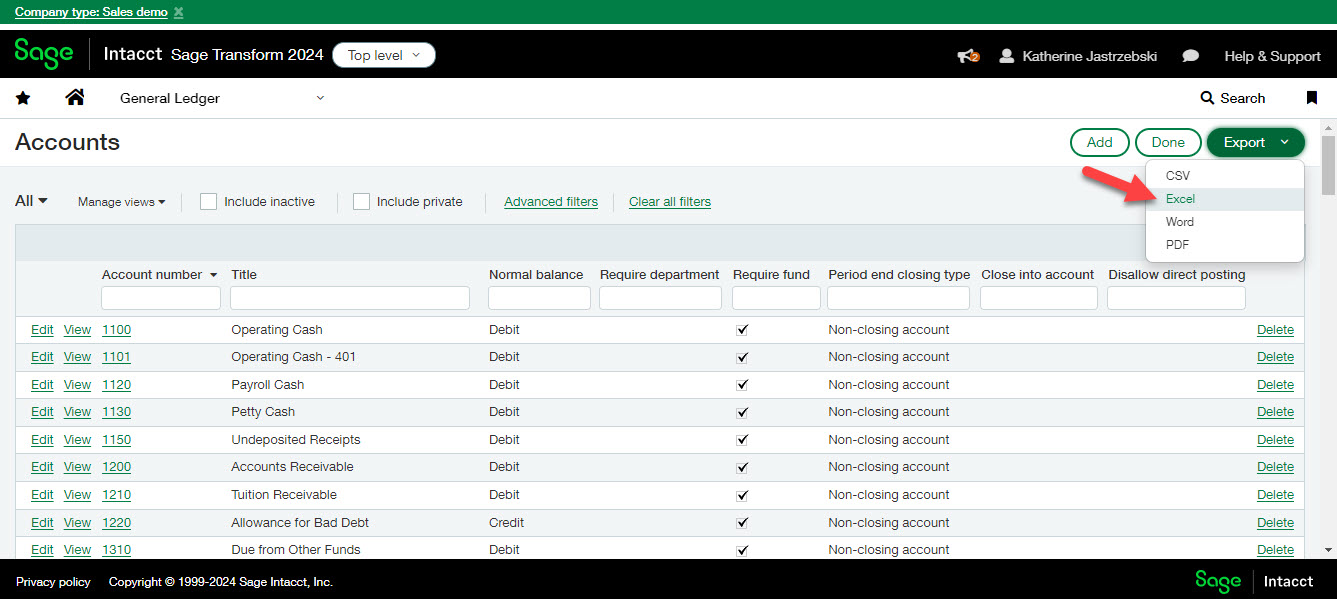
Task: Select Excel from the Export menu
Action: pyautogui.click(x=1180, y=199)
